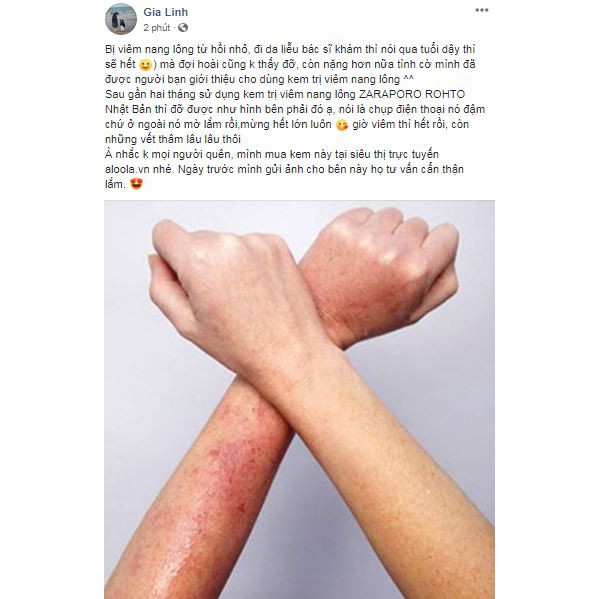This screenshot has width=599, height=599.
Task: Click the heart-eyes emoji after 'lắm.'
Action: [x=136, y=184]
